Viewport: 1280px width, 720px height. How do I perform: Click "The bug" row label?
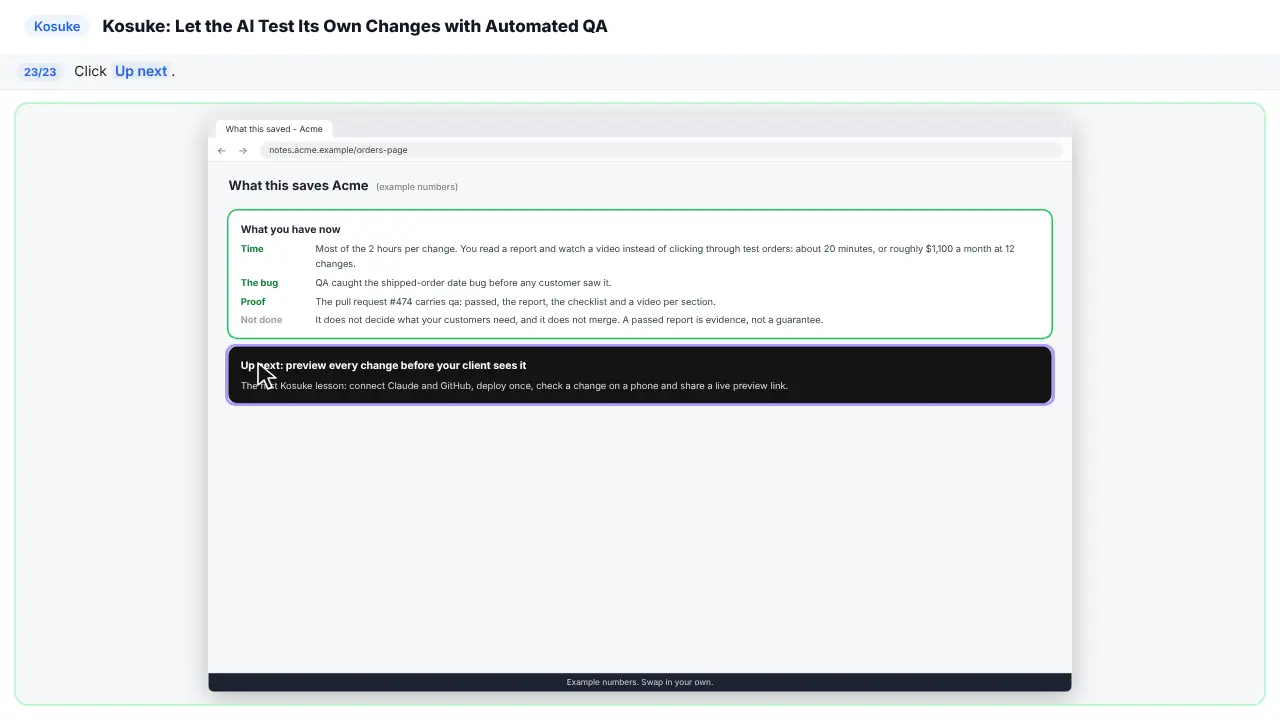click(259, 283)
